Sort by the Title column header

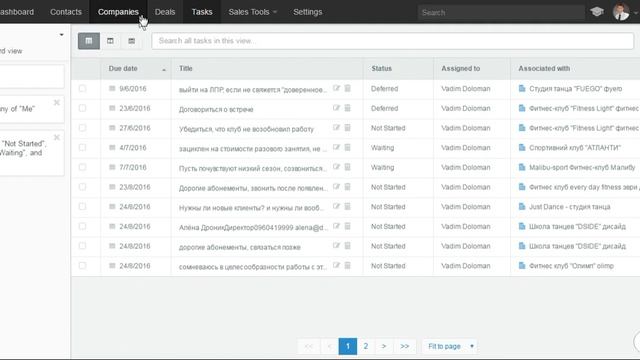186,69
